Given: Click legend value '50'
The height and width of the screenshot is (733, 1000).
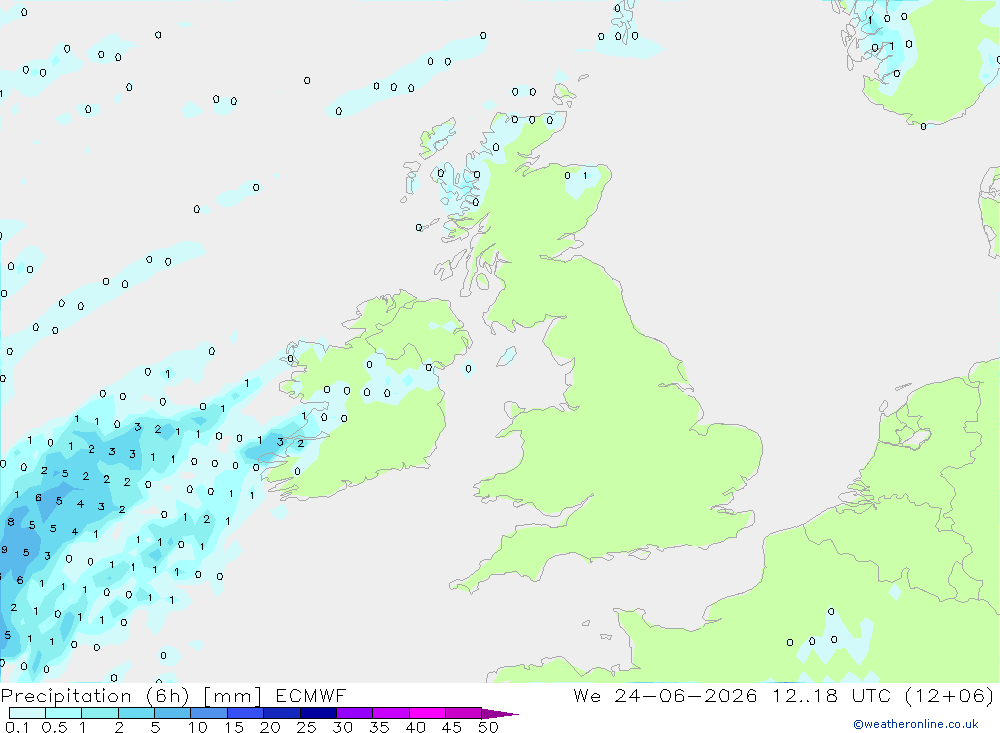Looking at the screenshot, I should [x=488, y=727].
